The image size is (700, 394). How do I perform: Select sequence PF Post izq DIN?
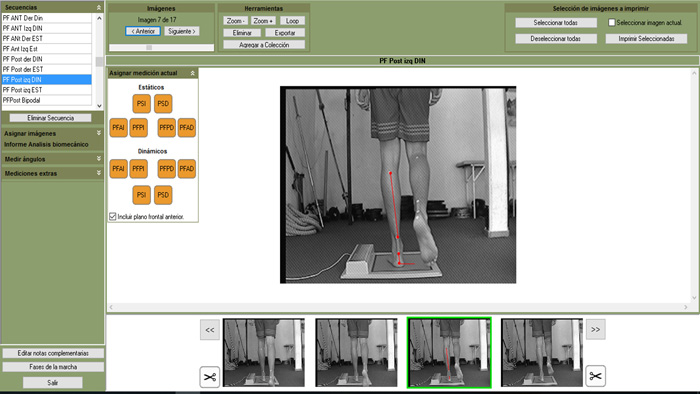tap(46, 79)
